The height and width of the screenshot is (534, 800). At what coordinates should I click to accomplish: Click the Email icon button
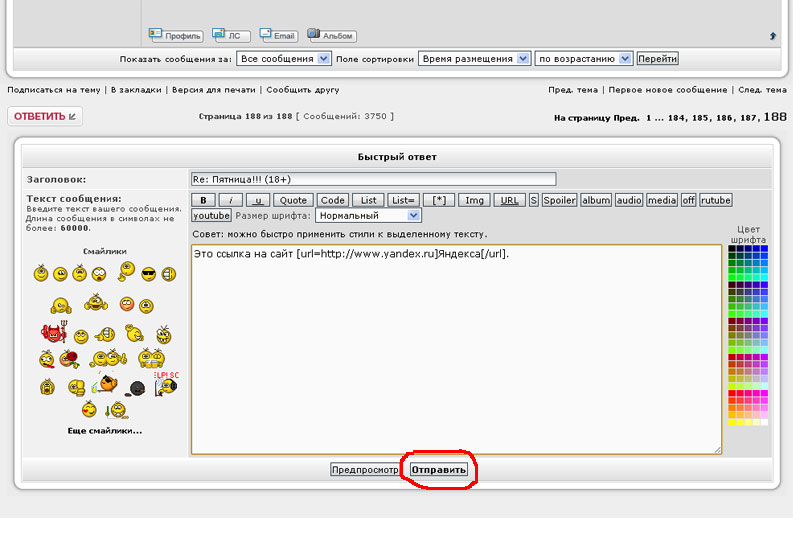pos(279,35)
